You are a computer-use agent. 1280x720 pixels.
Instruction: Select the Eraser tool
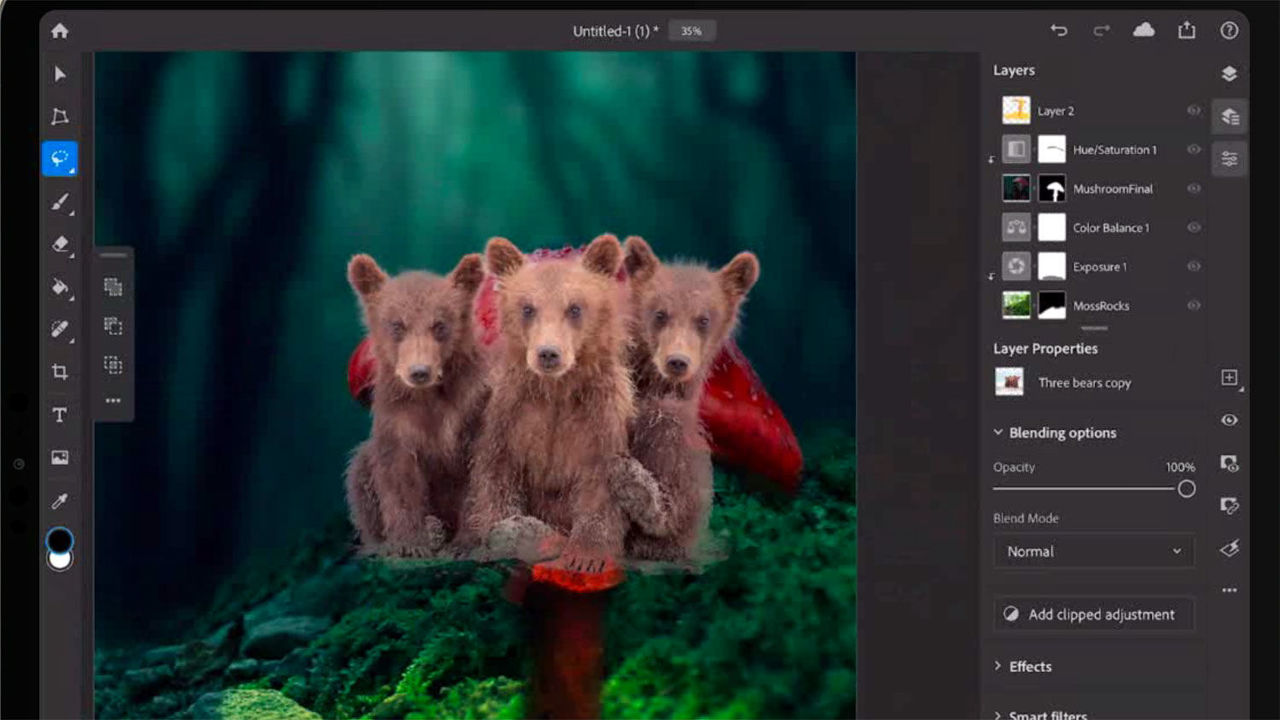point(60,244)
